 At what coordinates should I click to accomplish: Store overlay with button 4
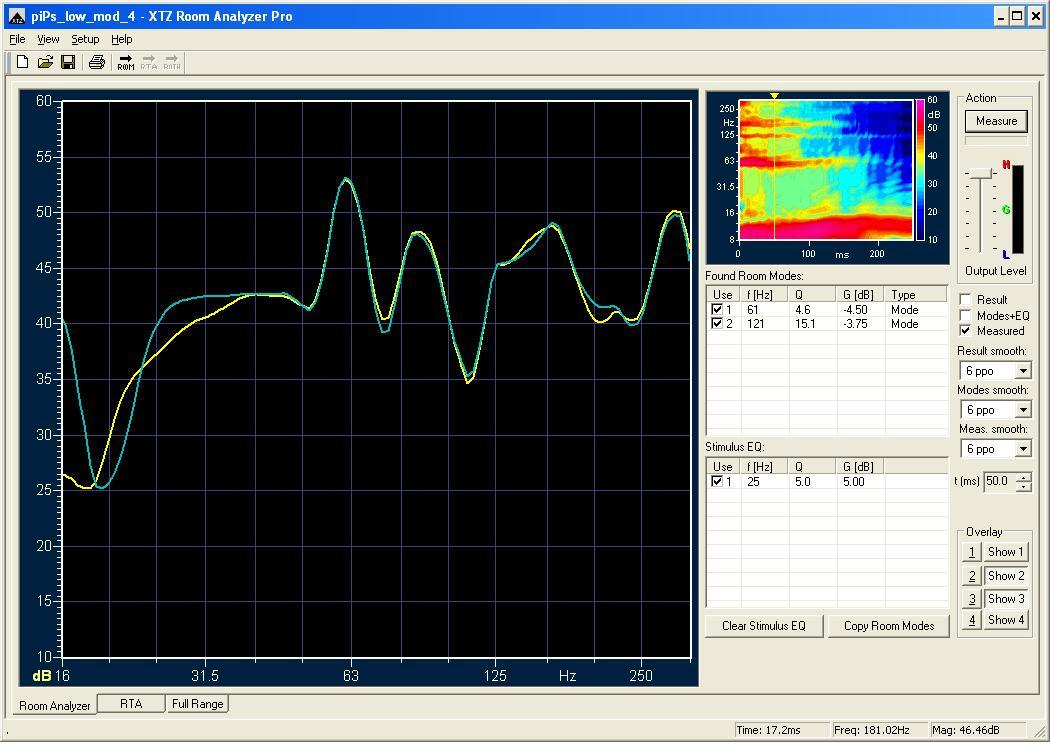click(x=972, y=620)
